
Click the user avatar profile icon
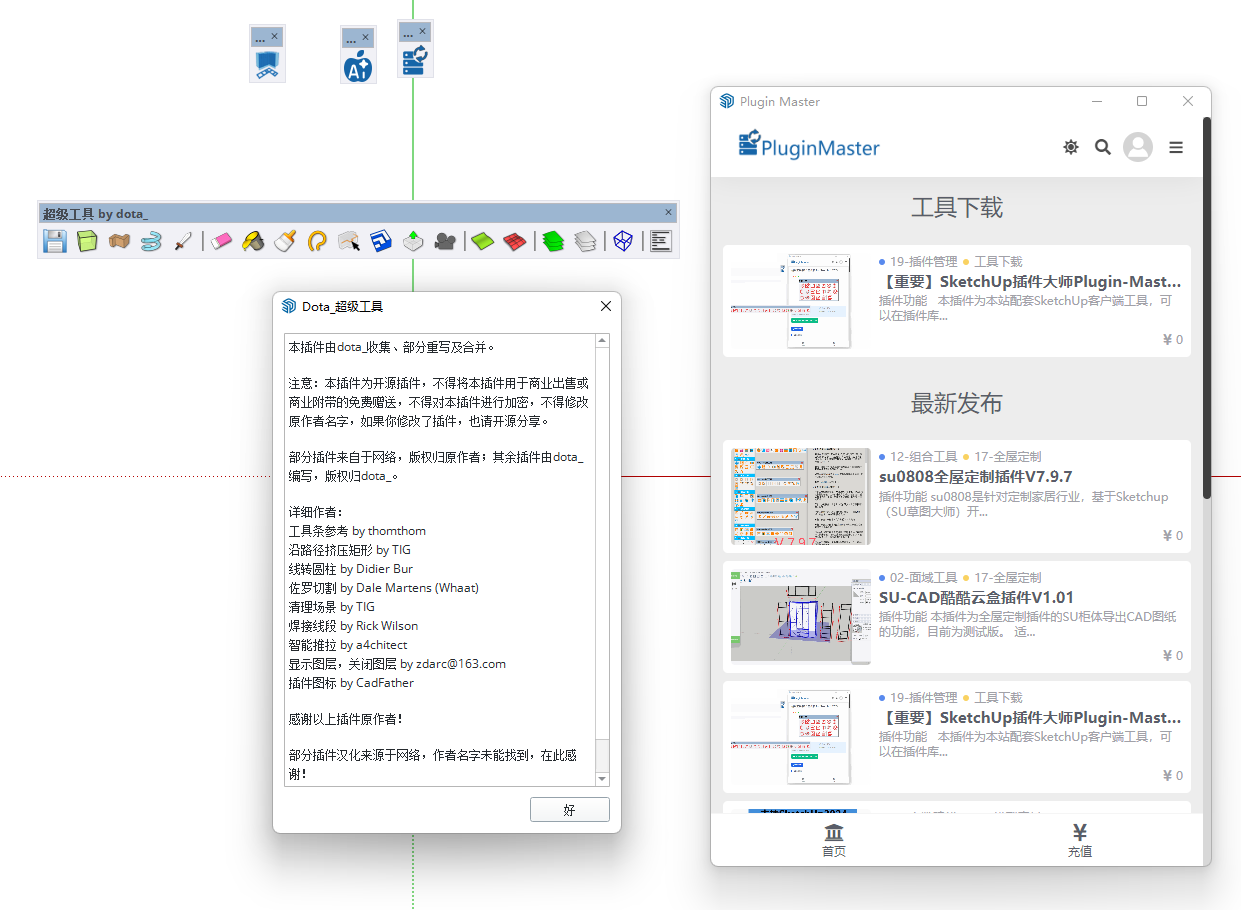[x=1138, y=147]
